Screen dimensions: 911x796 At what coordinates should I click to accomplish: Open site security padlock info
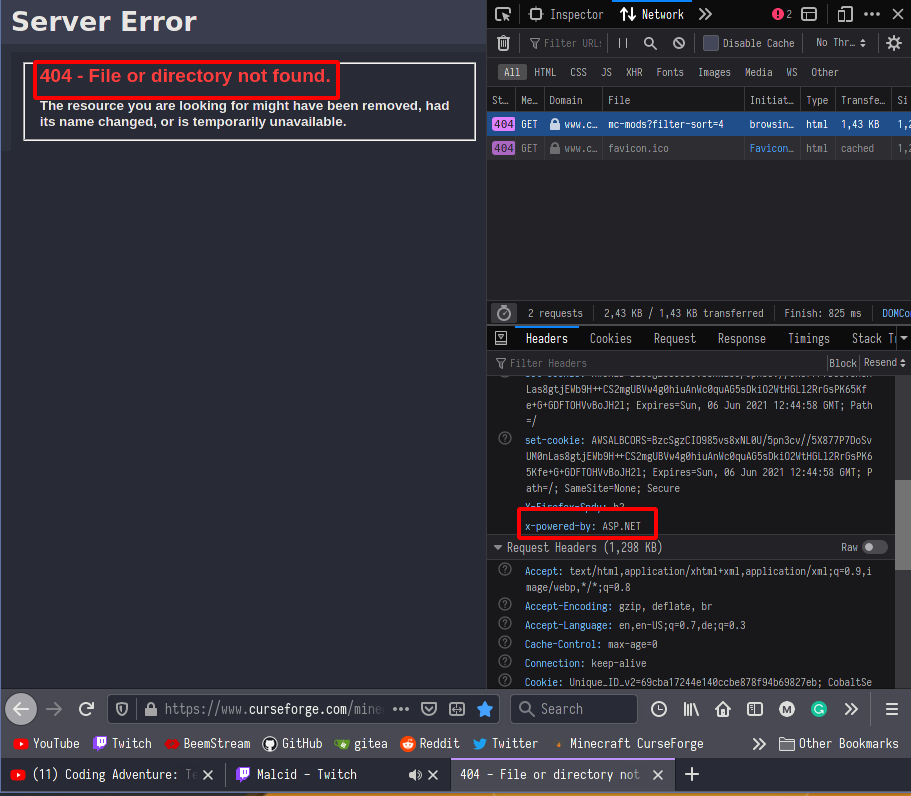click(150, 709)
